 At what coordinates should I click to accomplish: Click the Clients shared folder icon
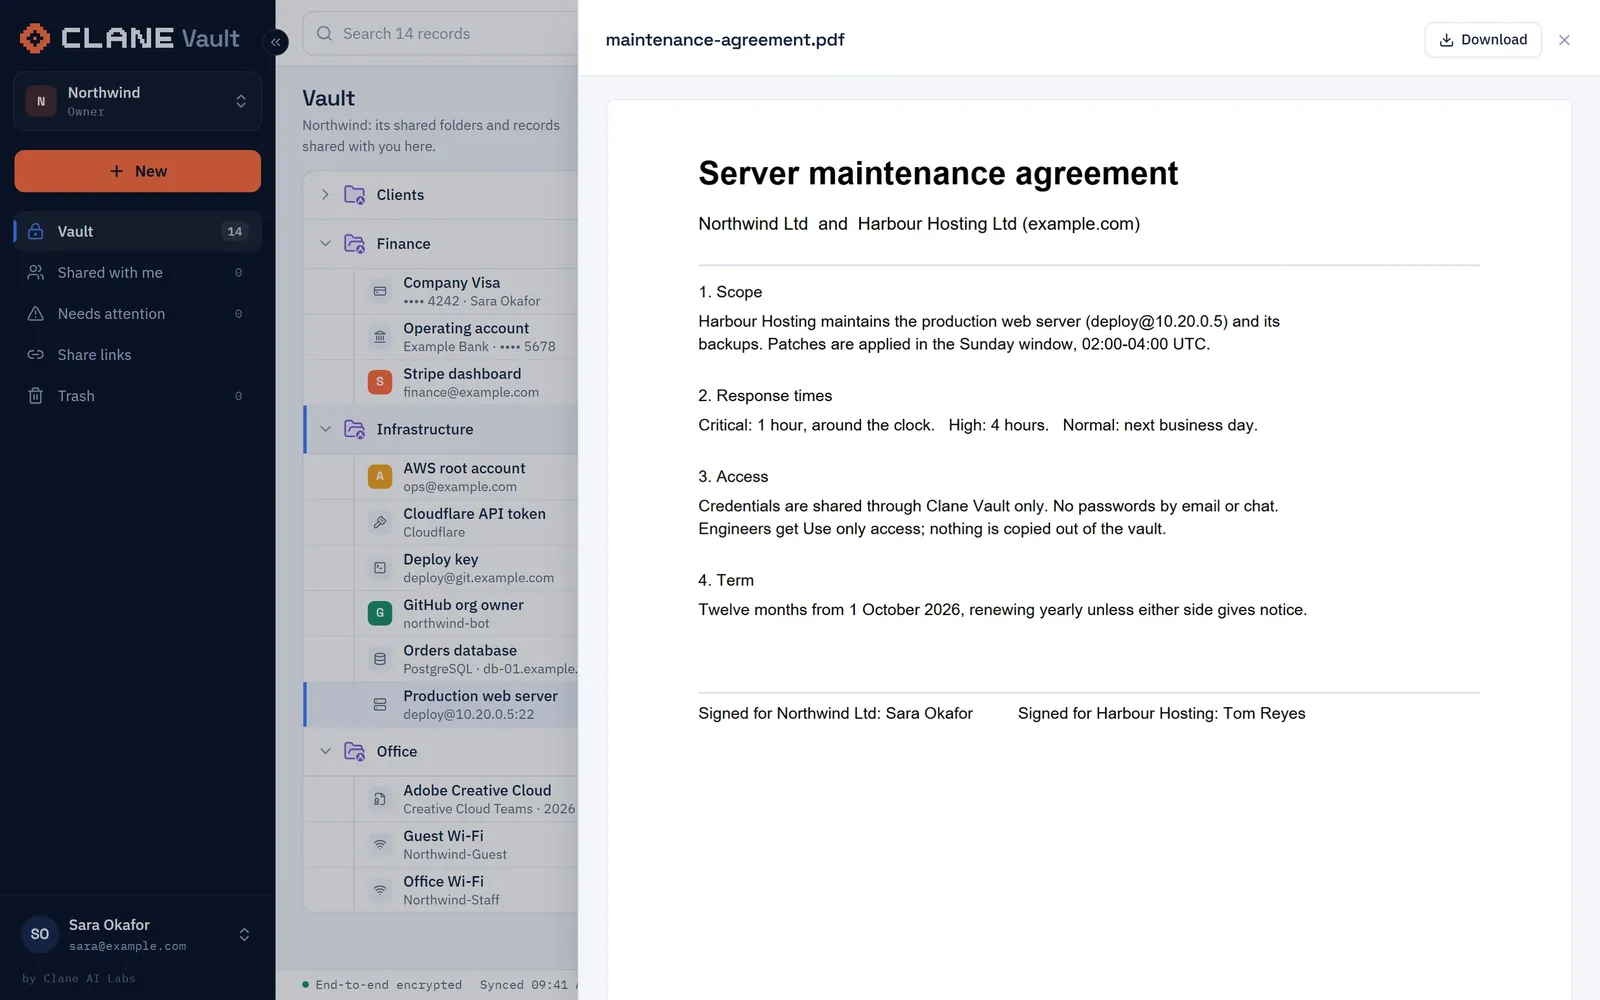[354, 195]
